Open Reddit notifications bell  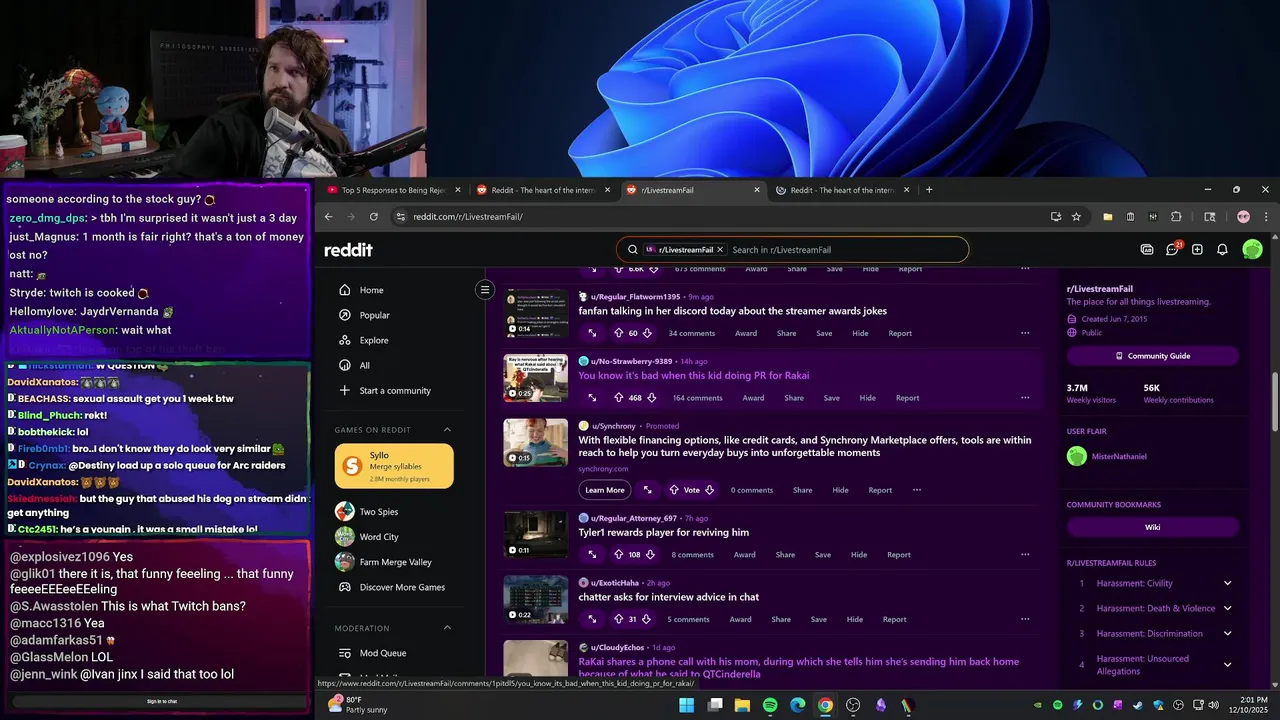(x=1222, y=249)
